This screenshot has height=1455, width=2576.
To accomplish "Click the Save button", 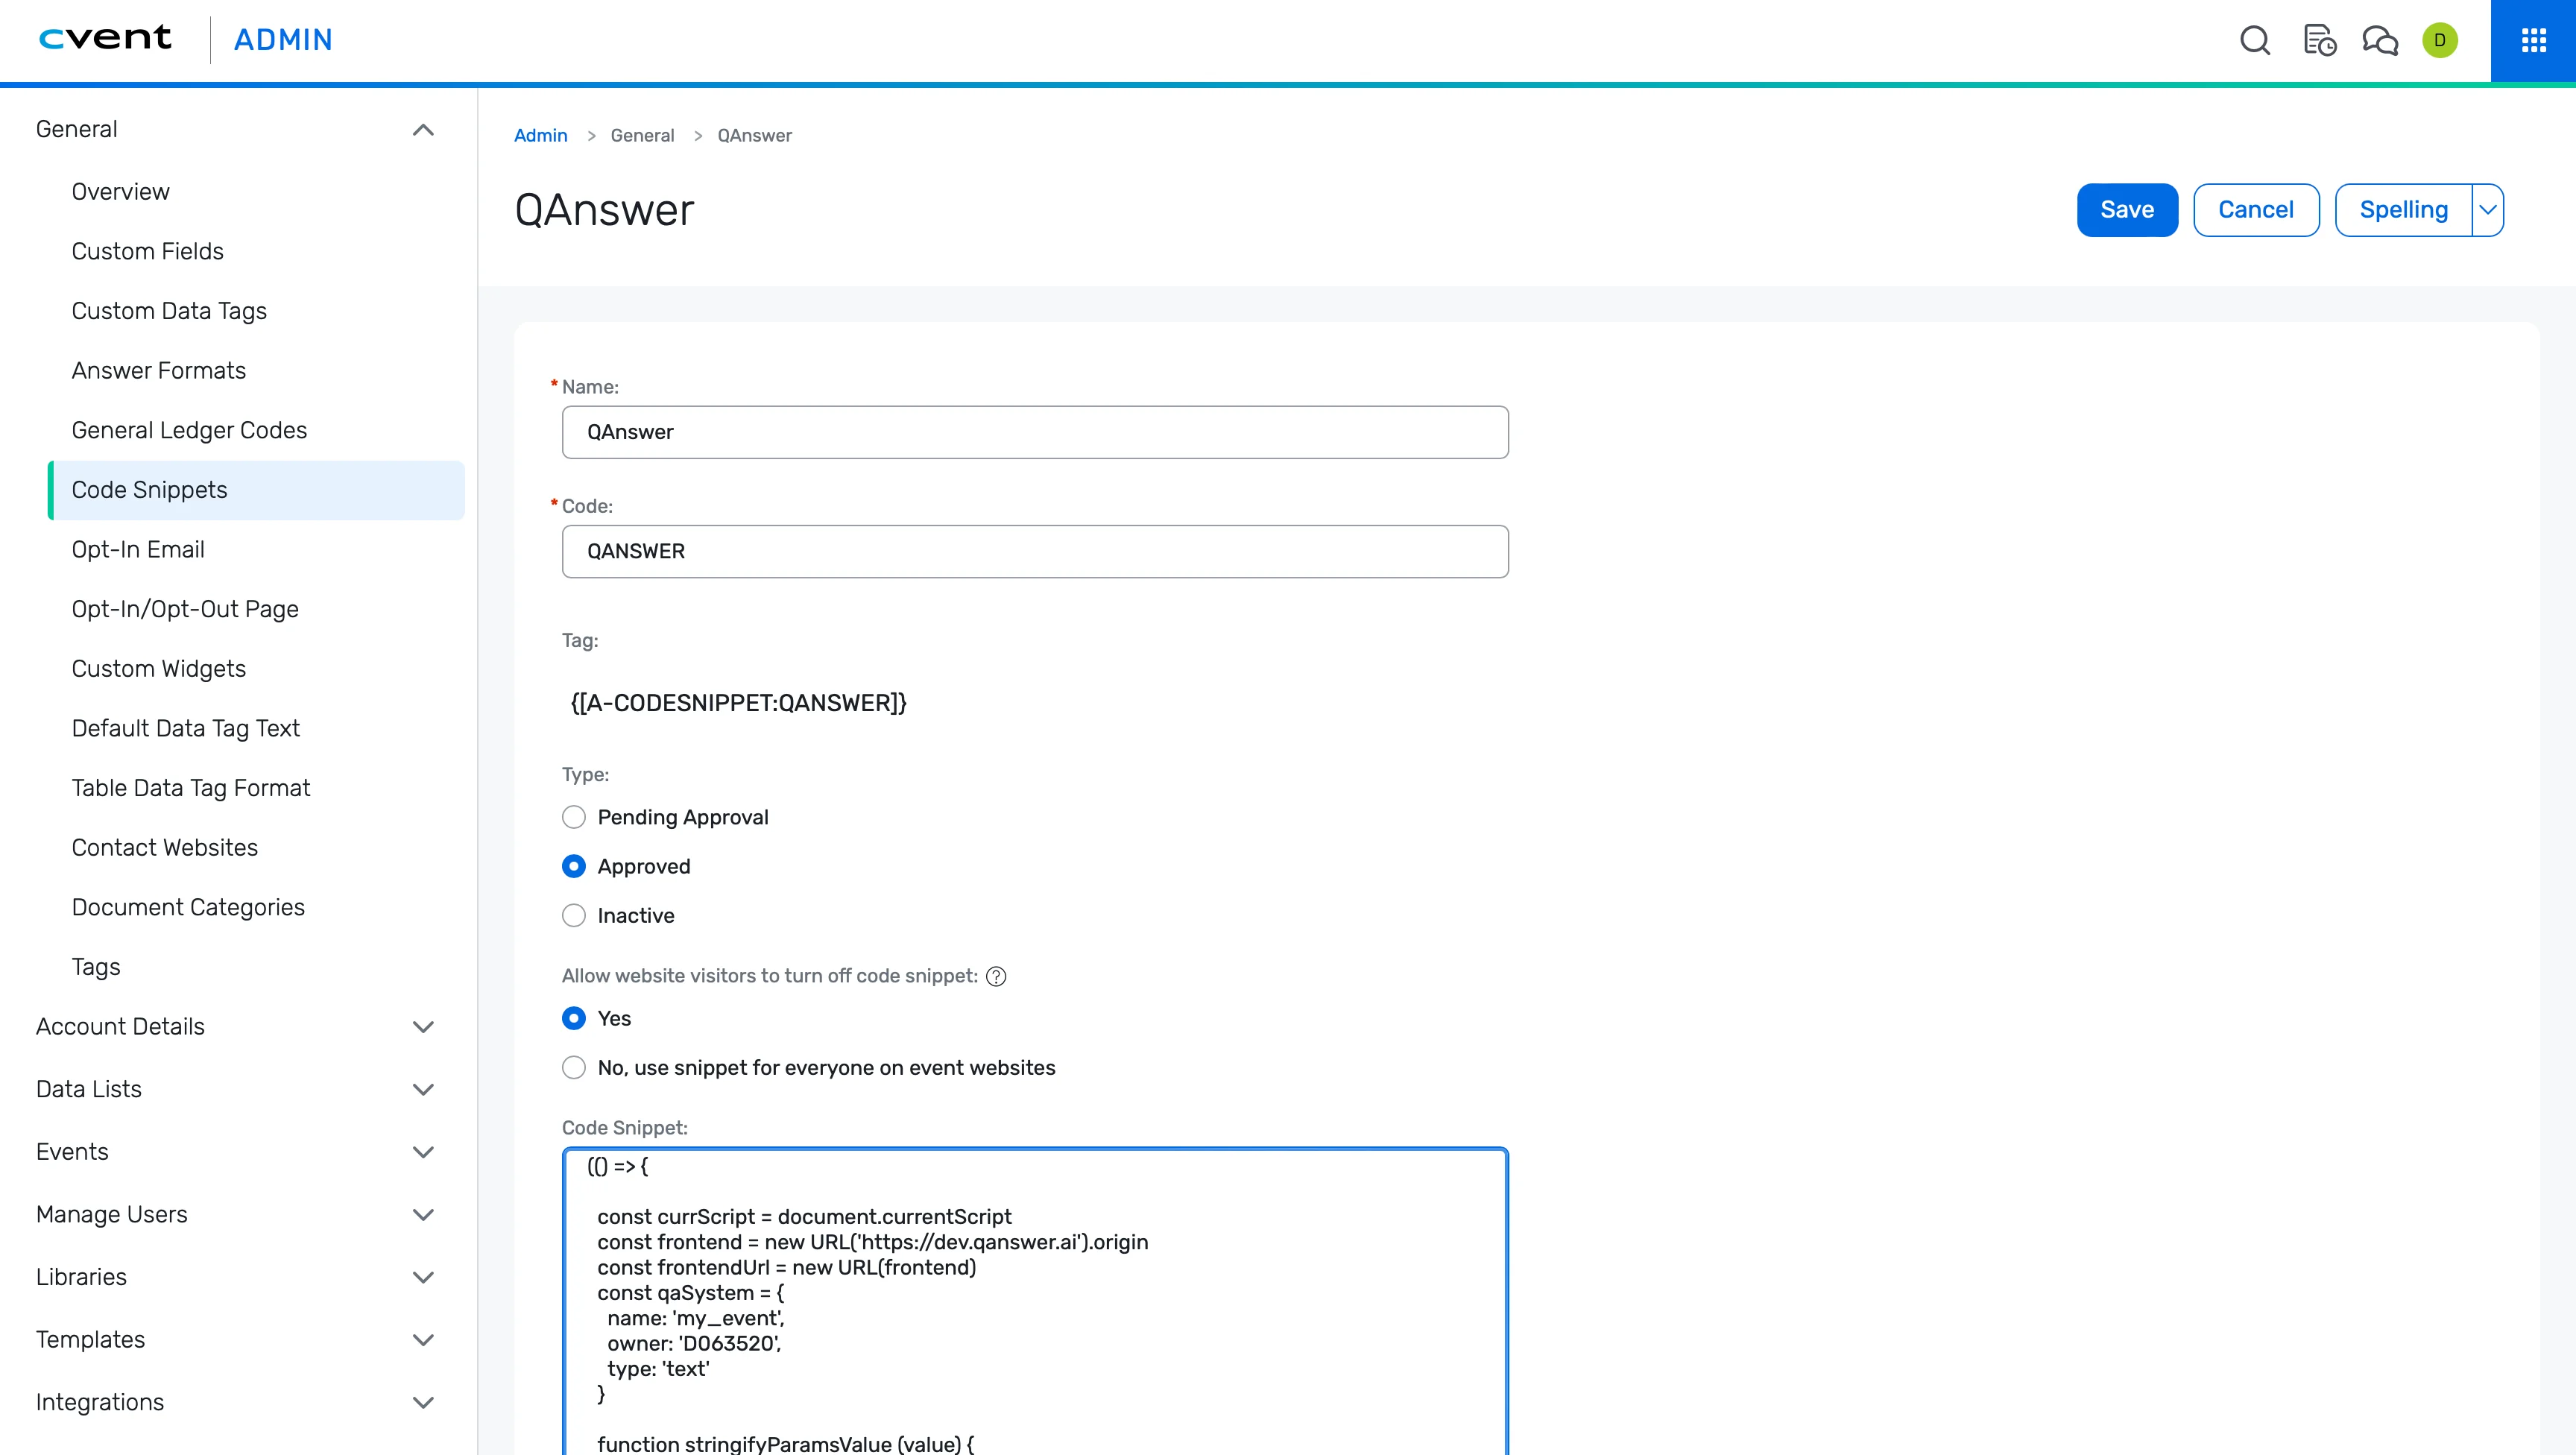I will coord(2127,210).
